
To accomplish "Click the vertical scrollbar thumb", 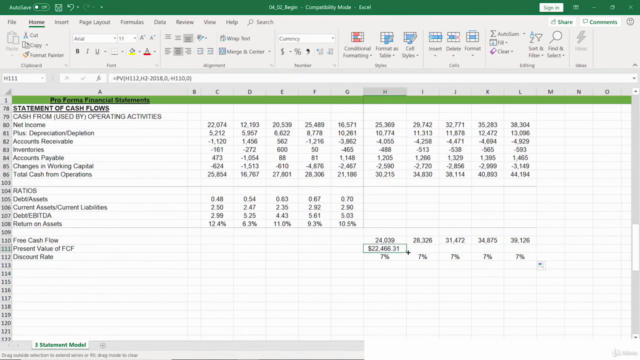I will (x=635, y=247).
